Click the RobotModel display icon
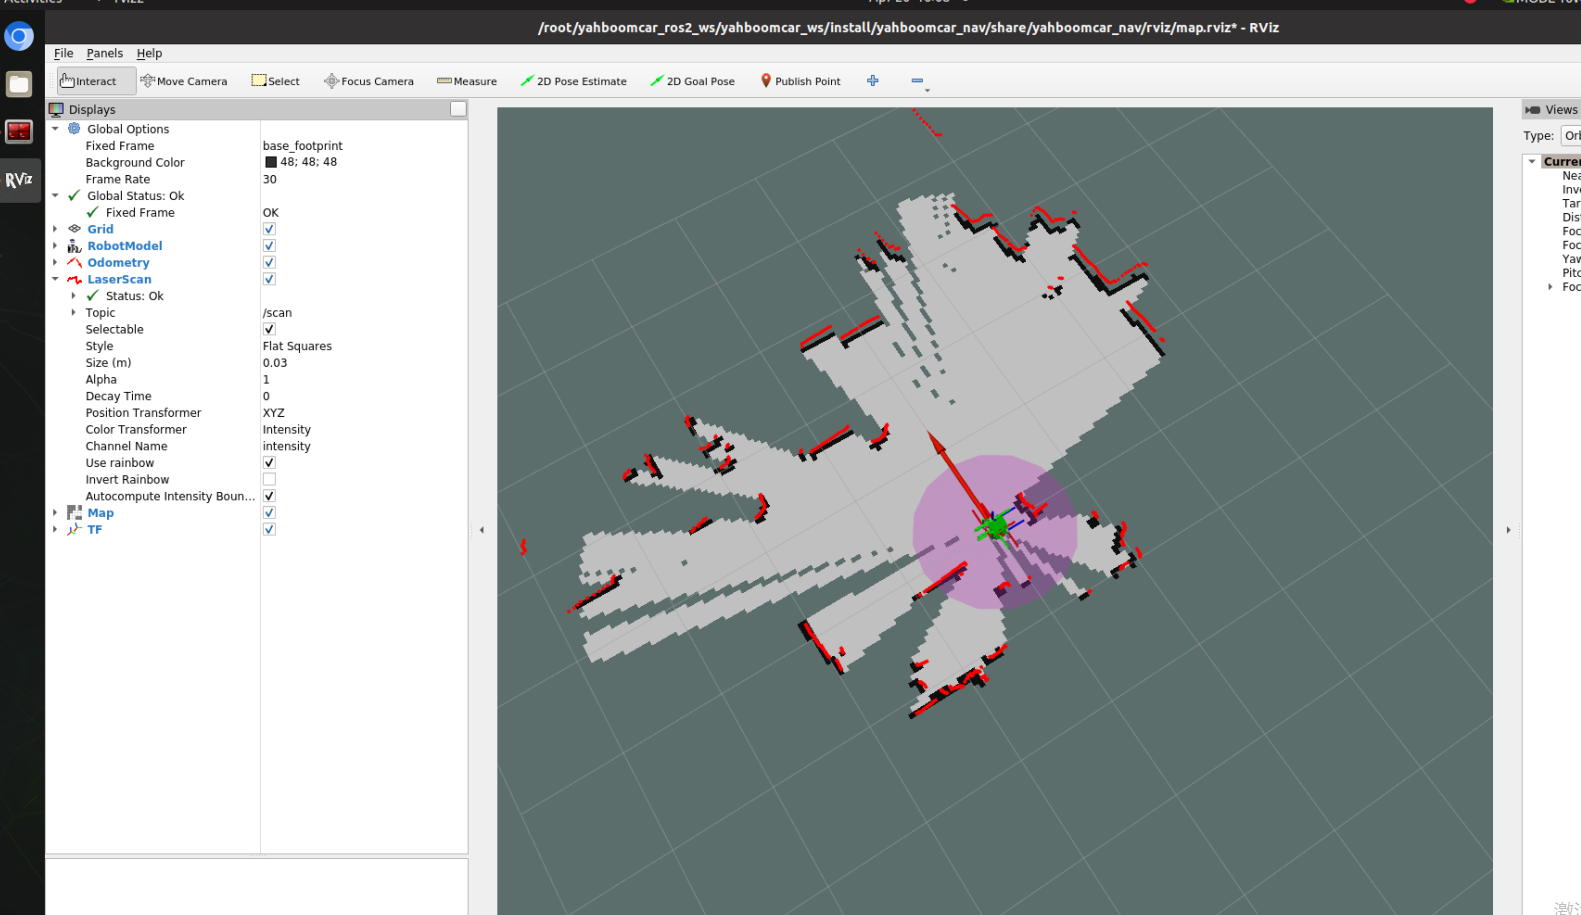 click(x=74, y=246)
